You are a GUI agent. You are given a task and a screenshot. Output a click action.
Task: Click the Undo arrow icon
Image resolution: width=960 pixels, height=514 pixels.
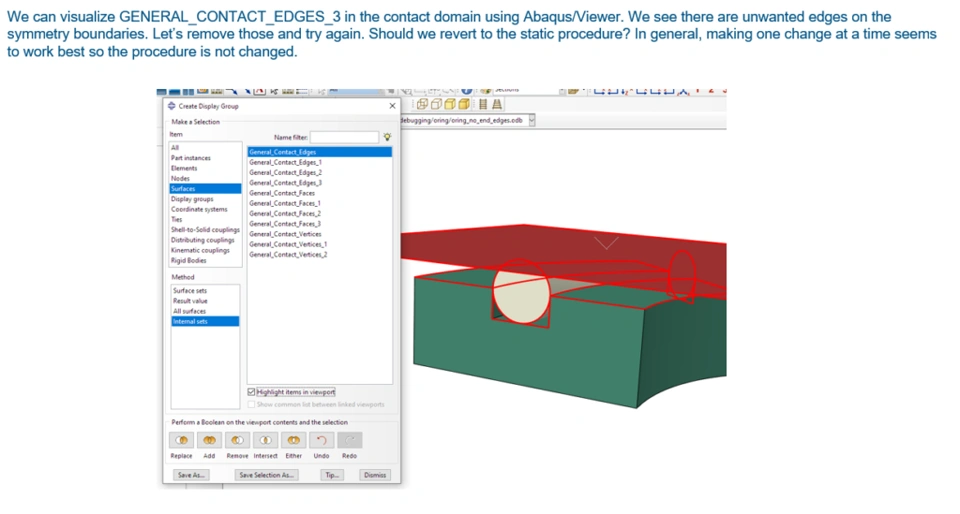pos(321,440)
